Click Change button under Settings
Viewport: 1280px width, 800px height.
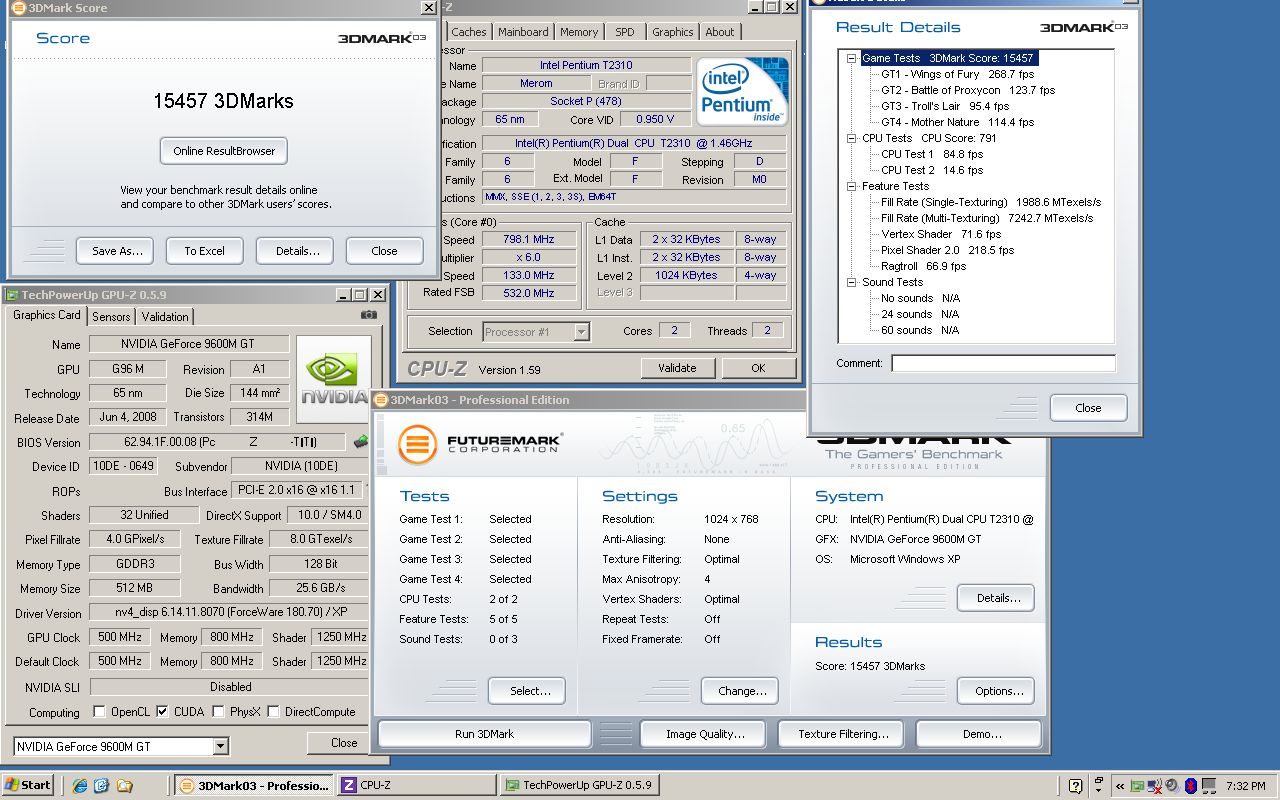tap(742, 691)
